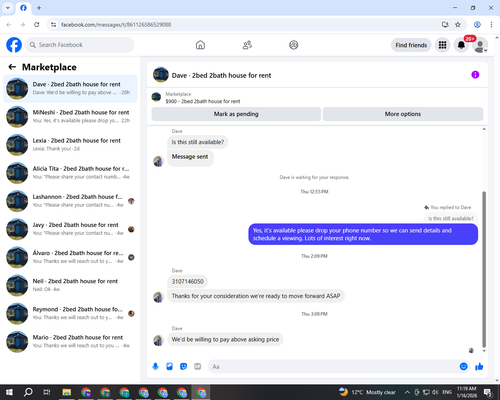Click install app icon in address bar
500x400 pixels.
pyautogui.click(x=445, y=25)
